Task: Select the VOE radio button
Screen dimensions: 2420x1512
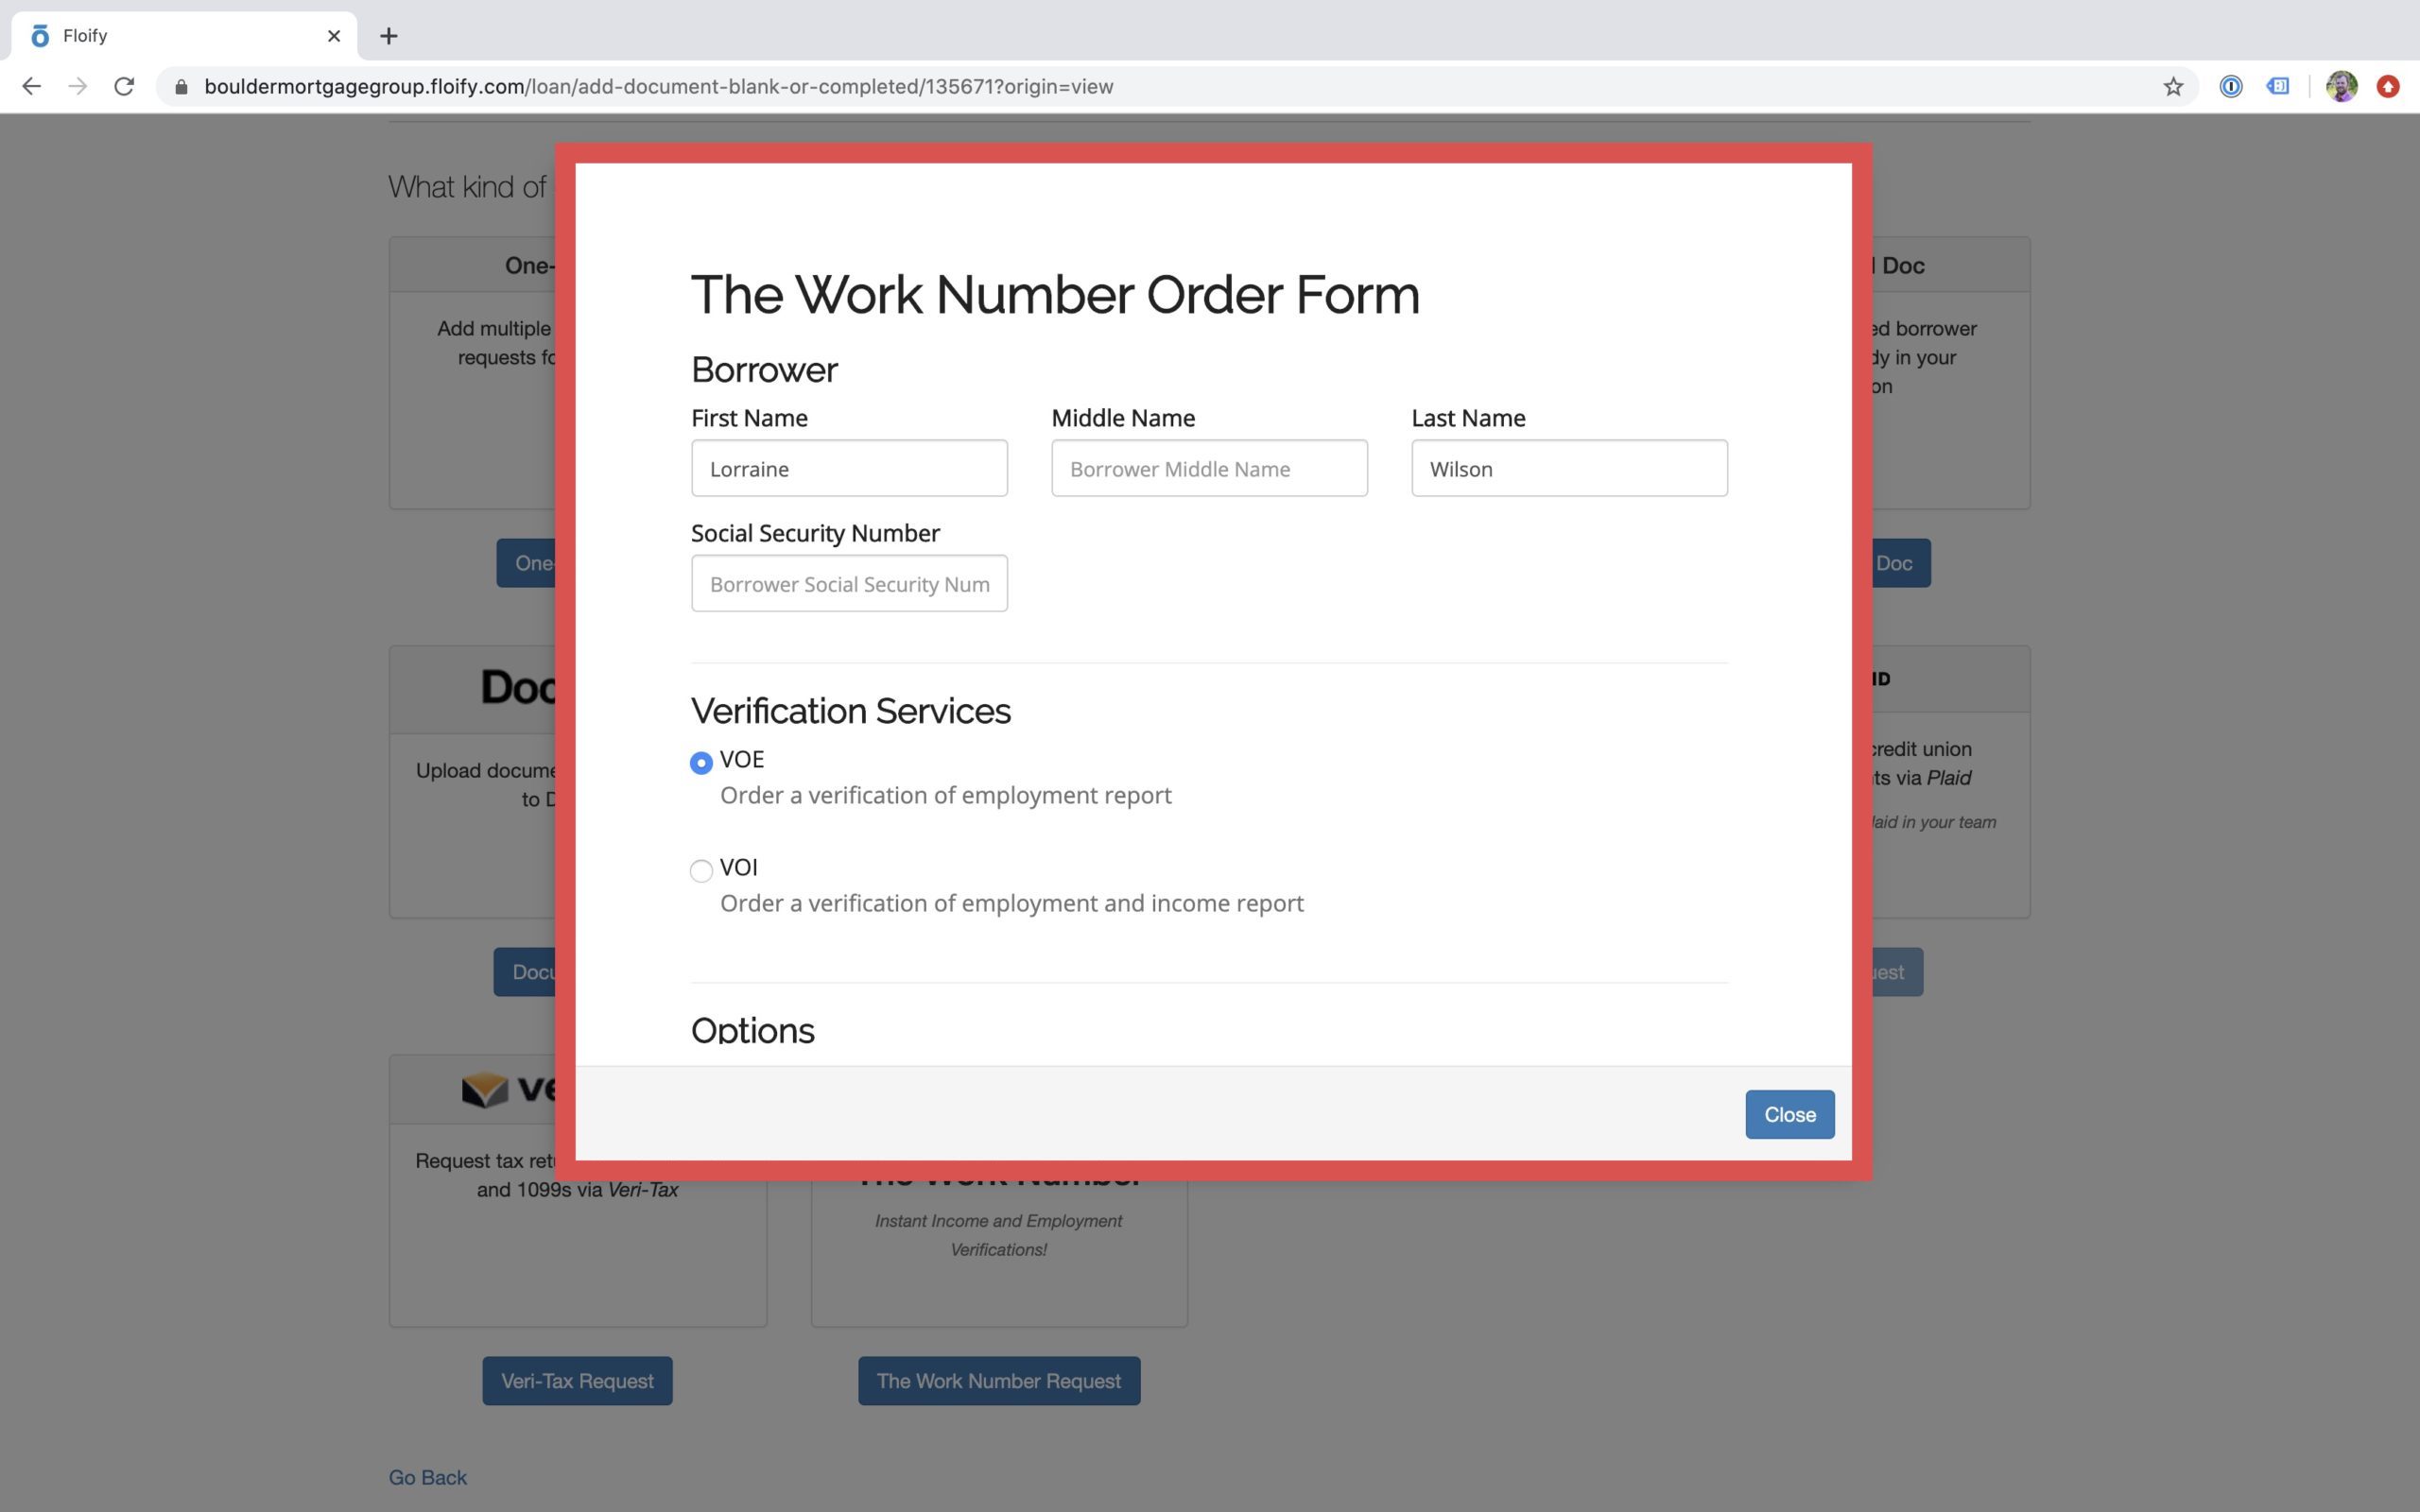Action: [700, 762]
